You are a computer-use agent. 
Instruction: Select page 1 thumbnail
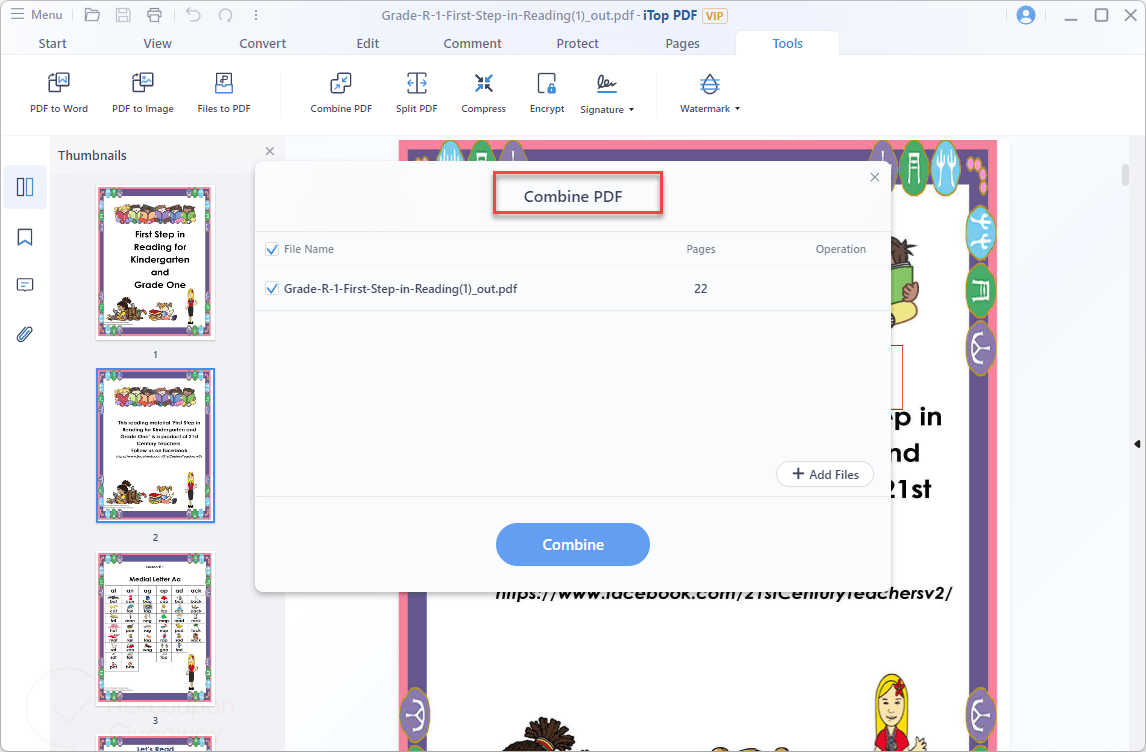click(155, 262)
